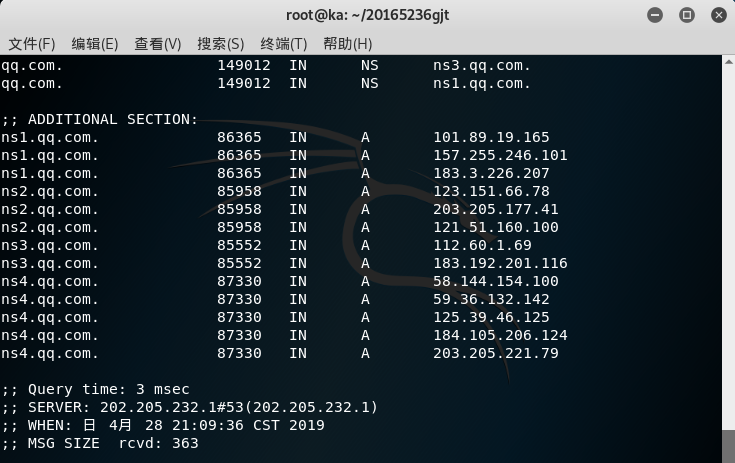Screen dimensions: 735x463
Task: Click the SERVER: 202.205.232.1#53 line
Action: pyautogui.click(x=189, y=407)
